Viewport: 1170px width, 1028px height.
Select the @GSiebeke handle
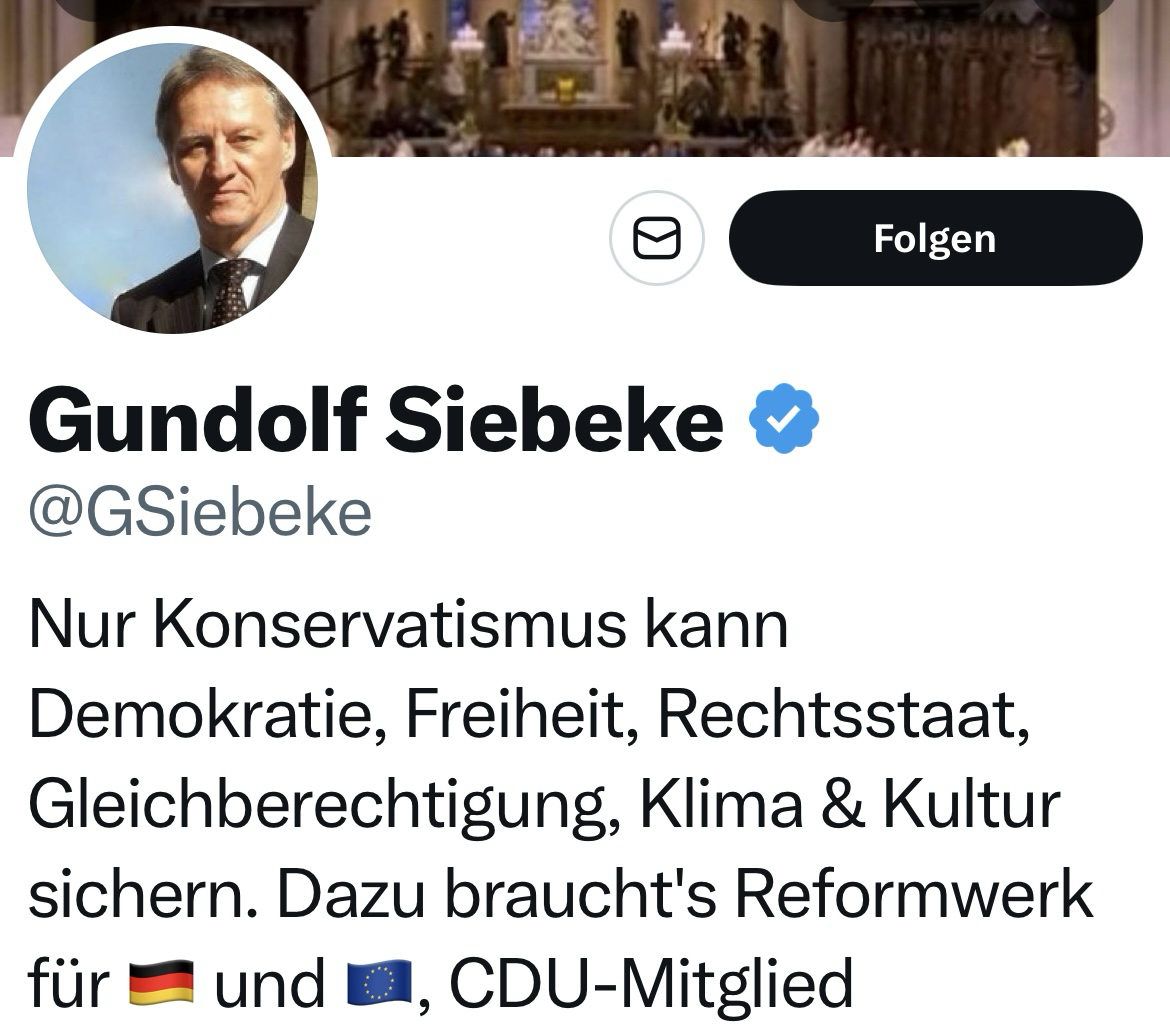200,513
